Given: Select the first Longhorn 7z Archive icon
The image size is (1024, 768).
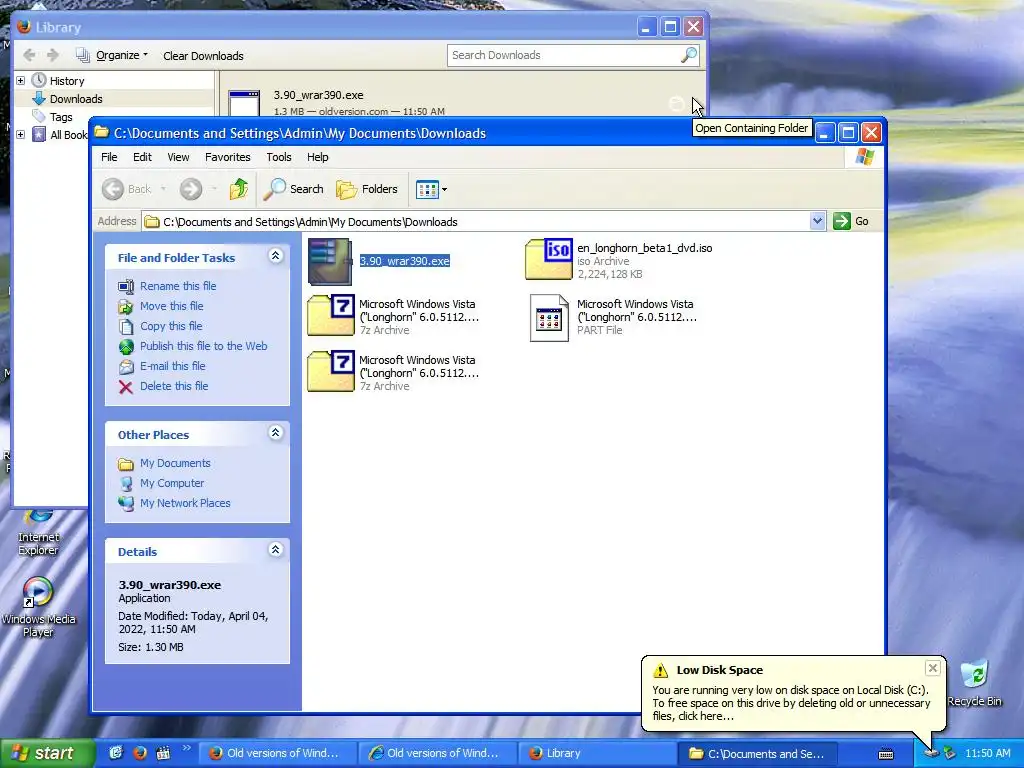Looking at the screenshot, I should click(x=330, y=315).
